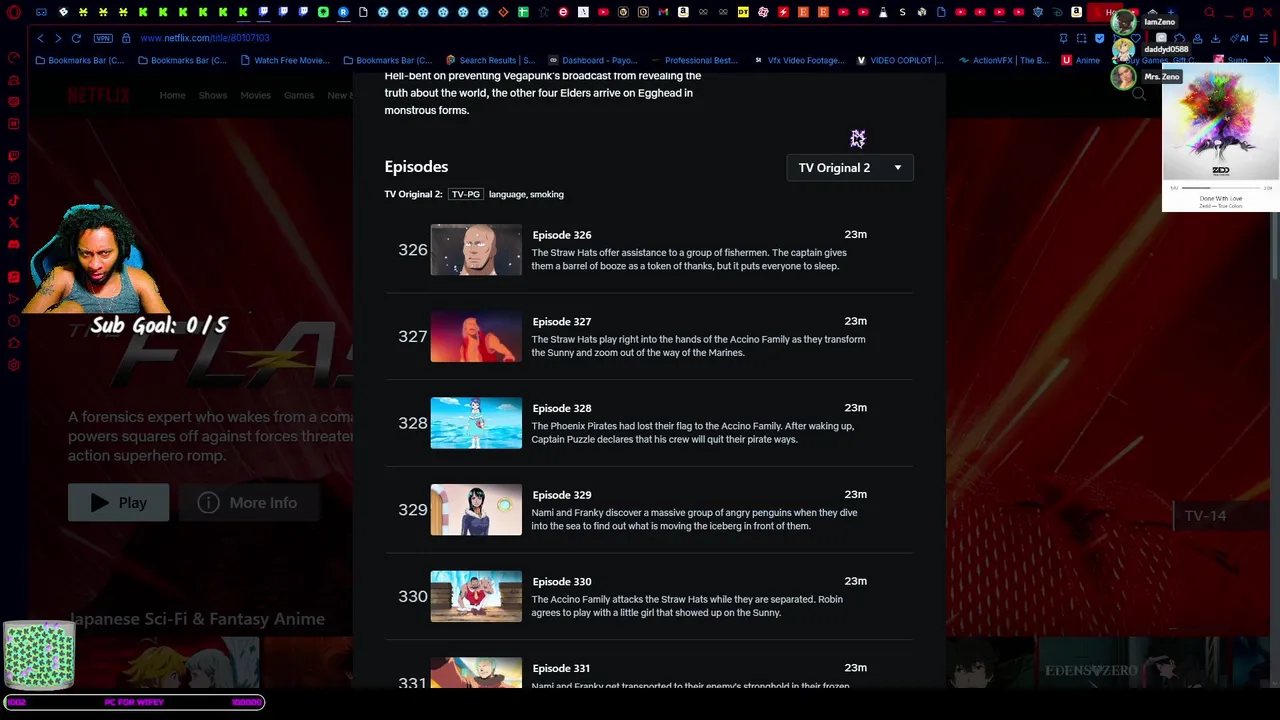The image size is (1280, 720).
Task: Open Discord in the sidebar
Action: click(x=14, y=244)
